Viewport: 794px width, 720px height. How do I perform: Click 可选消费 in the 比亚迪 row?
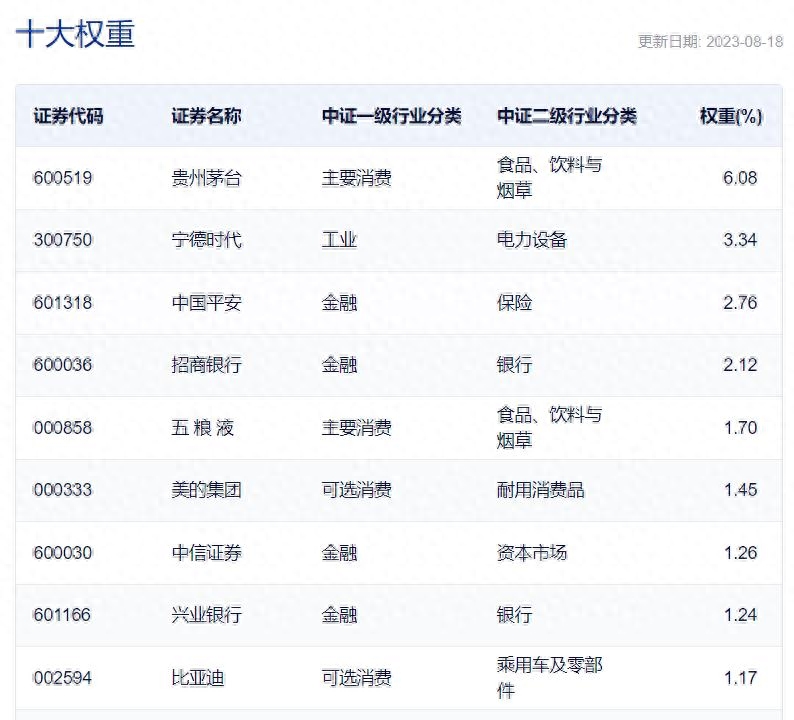point(356,677)
